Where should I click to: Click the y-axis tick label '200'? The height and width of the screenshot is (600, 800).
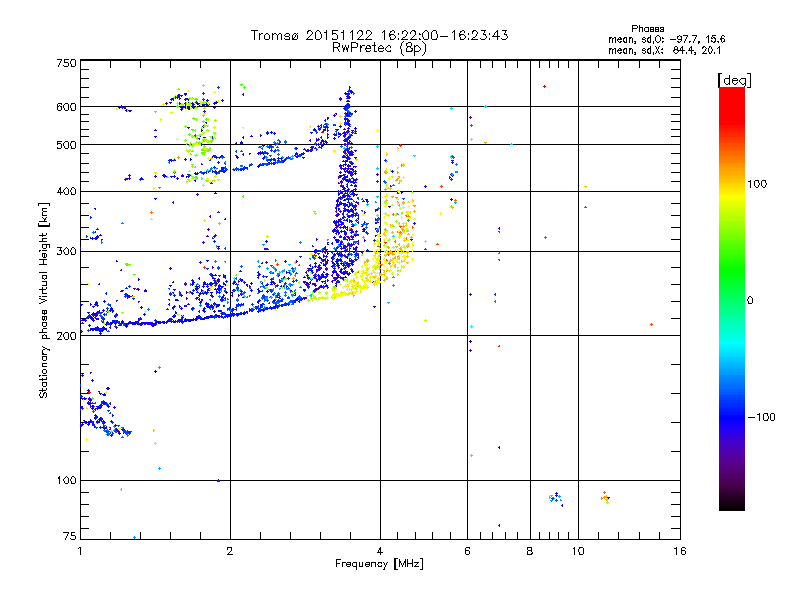(66, 336)
